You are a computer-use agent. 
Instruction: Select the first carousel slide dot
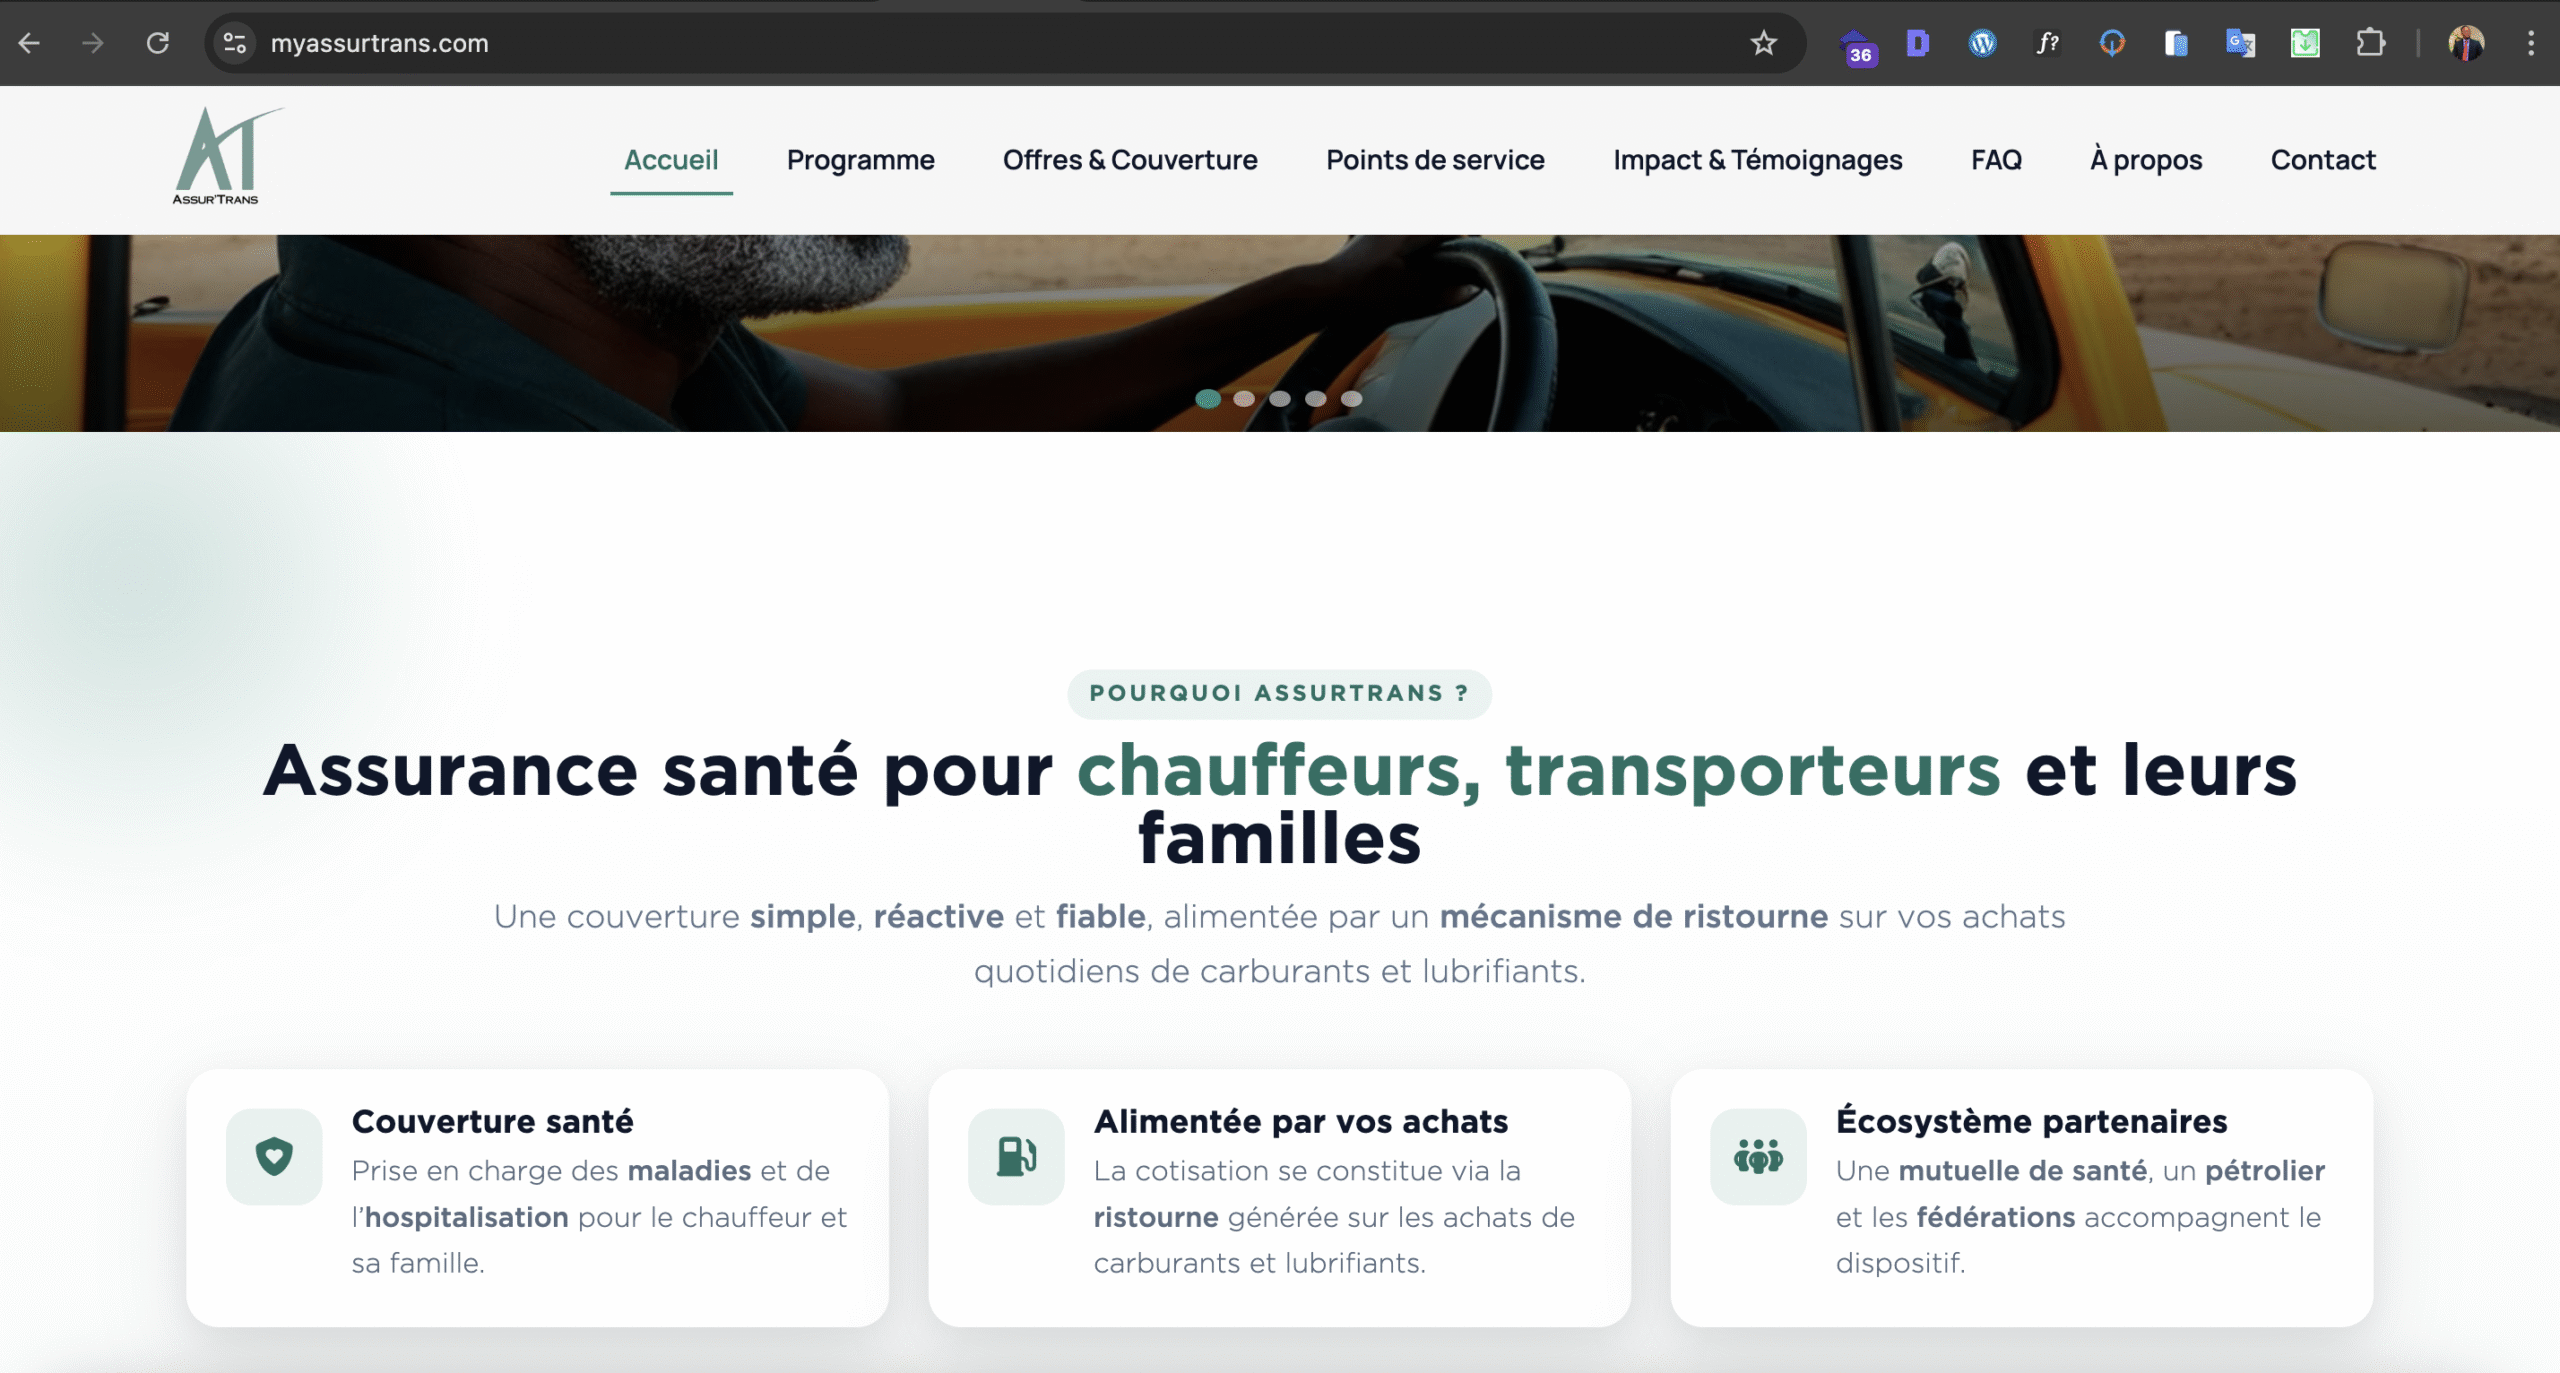click(x=1208, y=399)
